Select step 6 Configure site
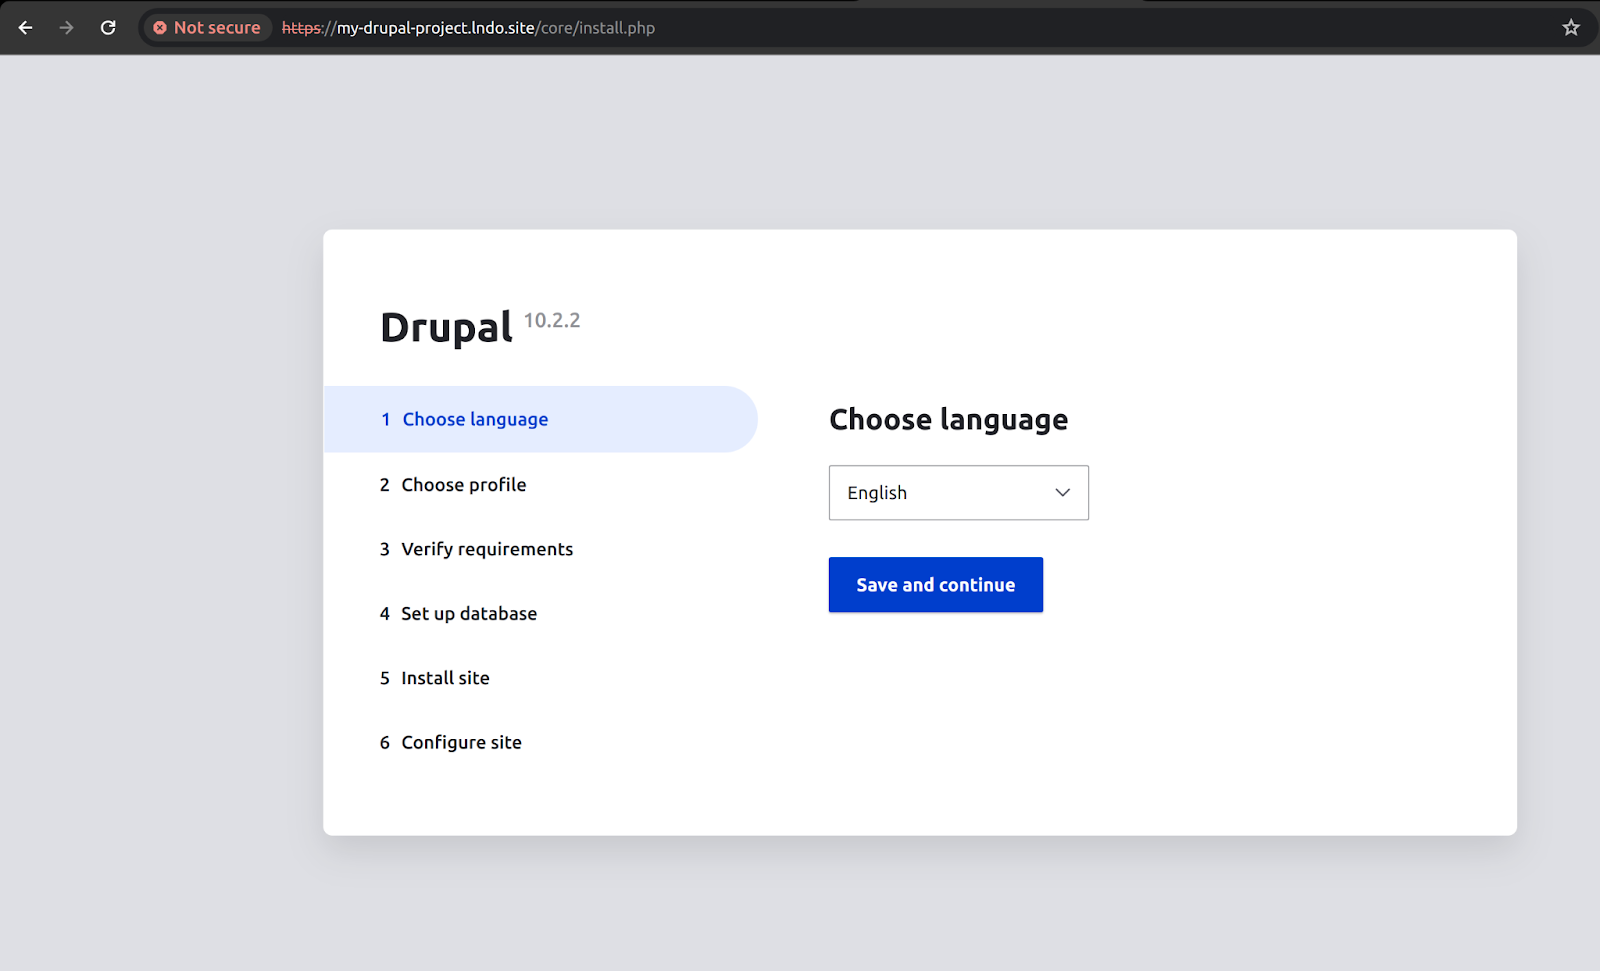This screenshot has width=1600, height=971. tap(450, 742)
